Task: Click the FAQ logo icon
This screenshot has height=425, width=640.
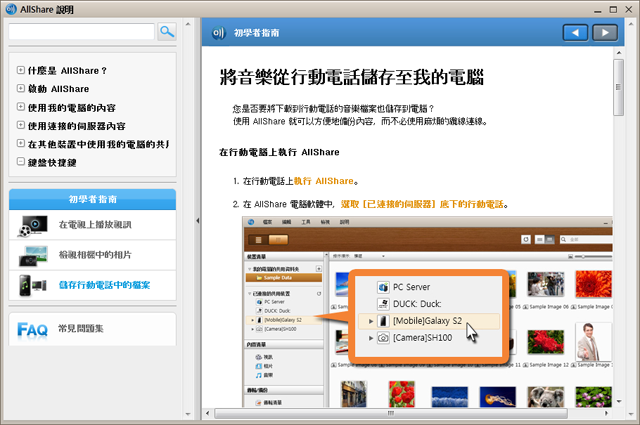Action: pyautogui.click(x=32, y=329)
